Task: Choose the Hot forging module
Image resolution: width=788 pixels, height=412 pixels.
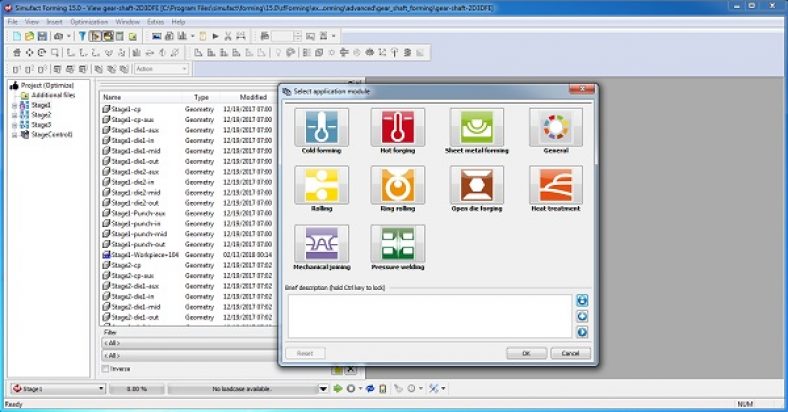Action: tap(397, 128)
